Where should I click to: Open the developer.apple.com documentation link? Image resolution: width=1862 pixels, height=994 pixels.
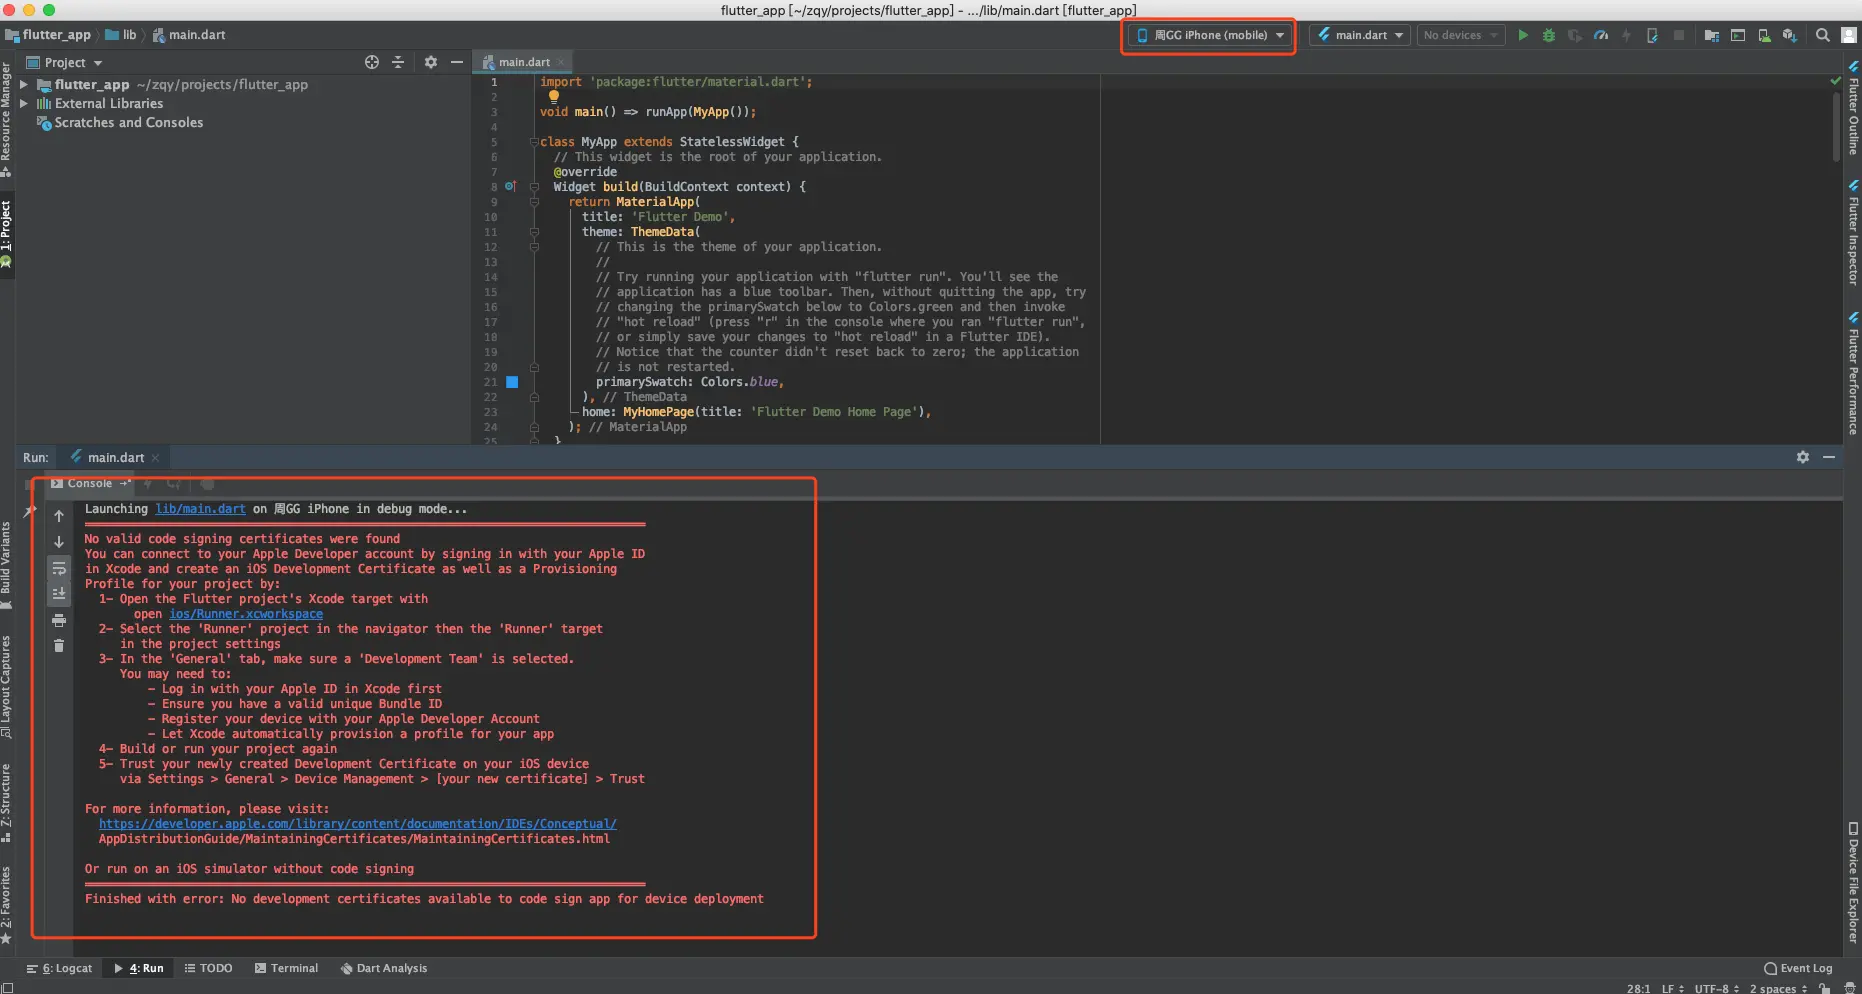(358, 824)
